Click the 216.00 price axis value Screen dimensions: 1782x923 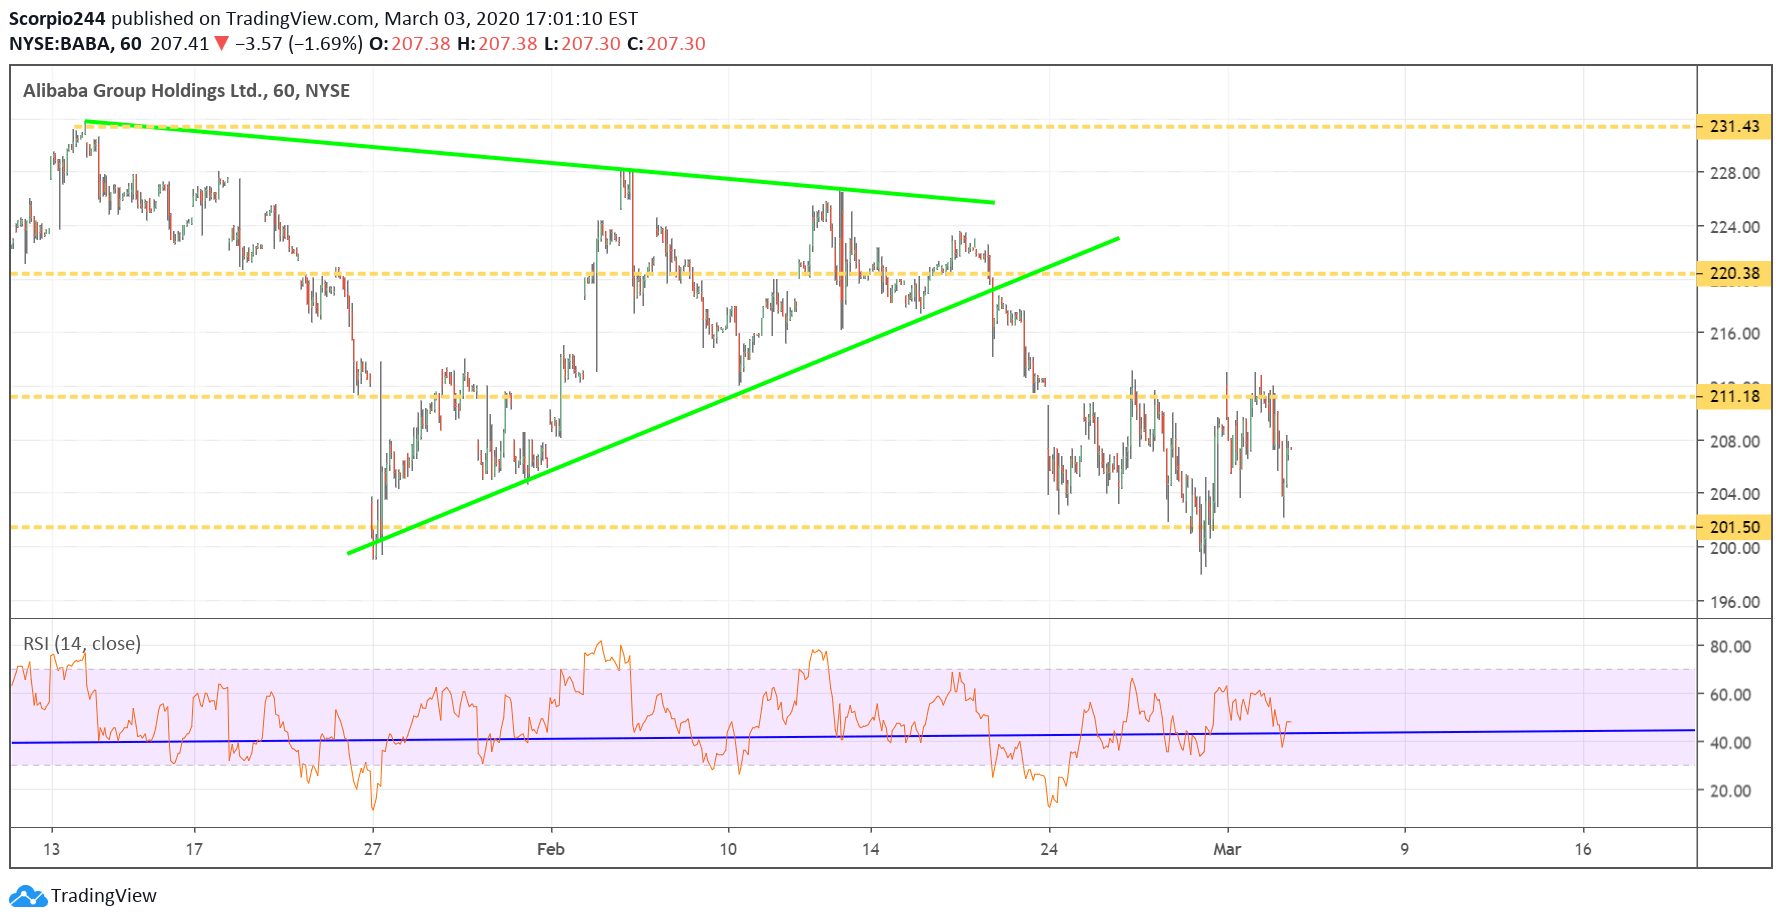pos(1735,334)
